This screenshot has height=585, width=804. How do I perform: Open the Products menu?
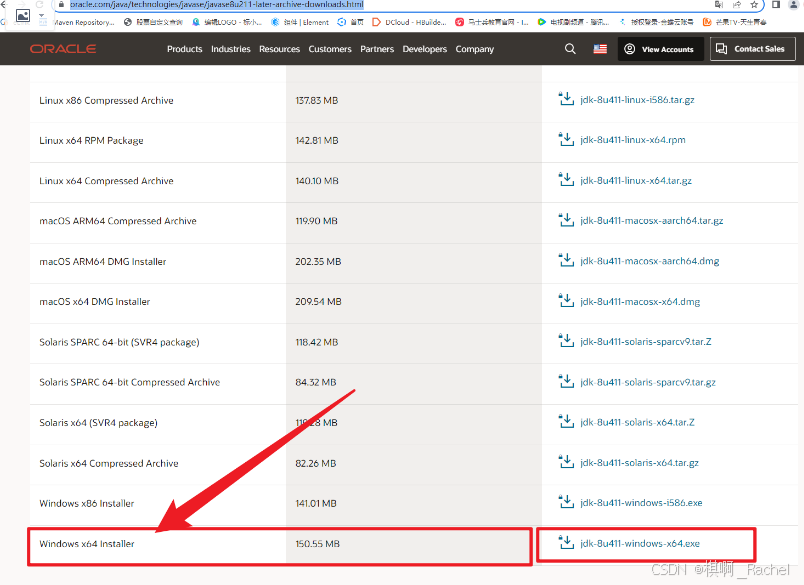[x=185, y=49]
